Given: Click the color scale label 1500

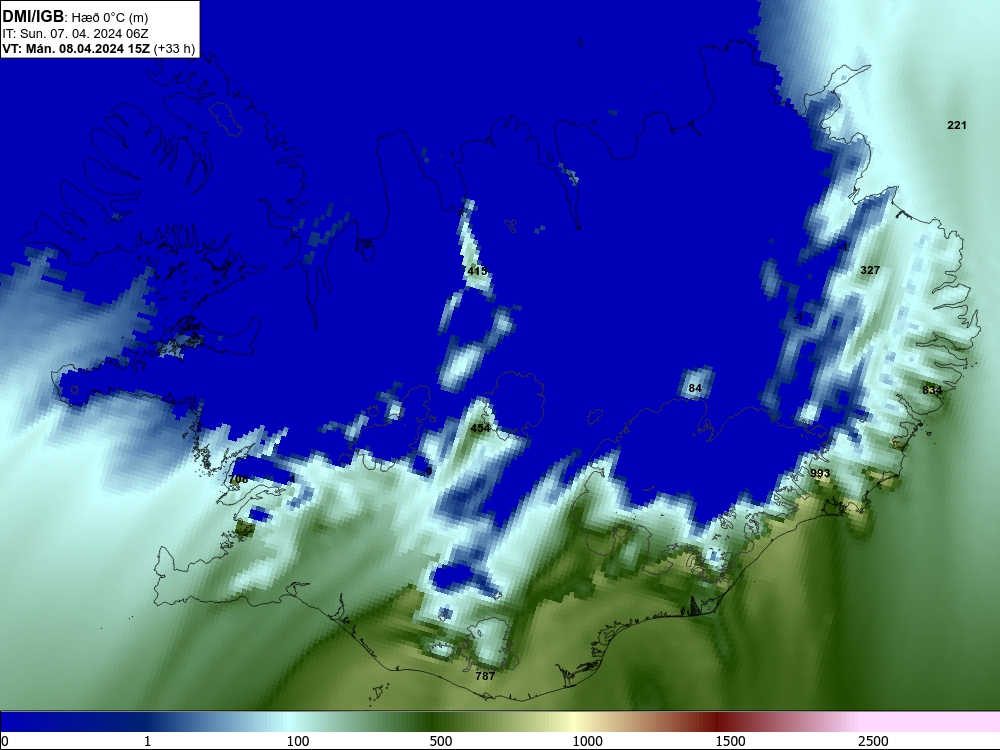Looking at the screenshot, I should [730, 741].
